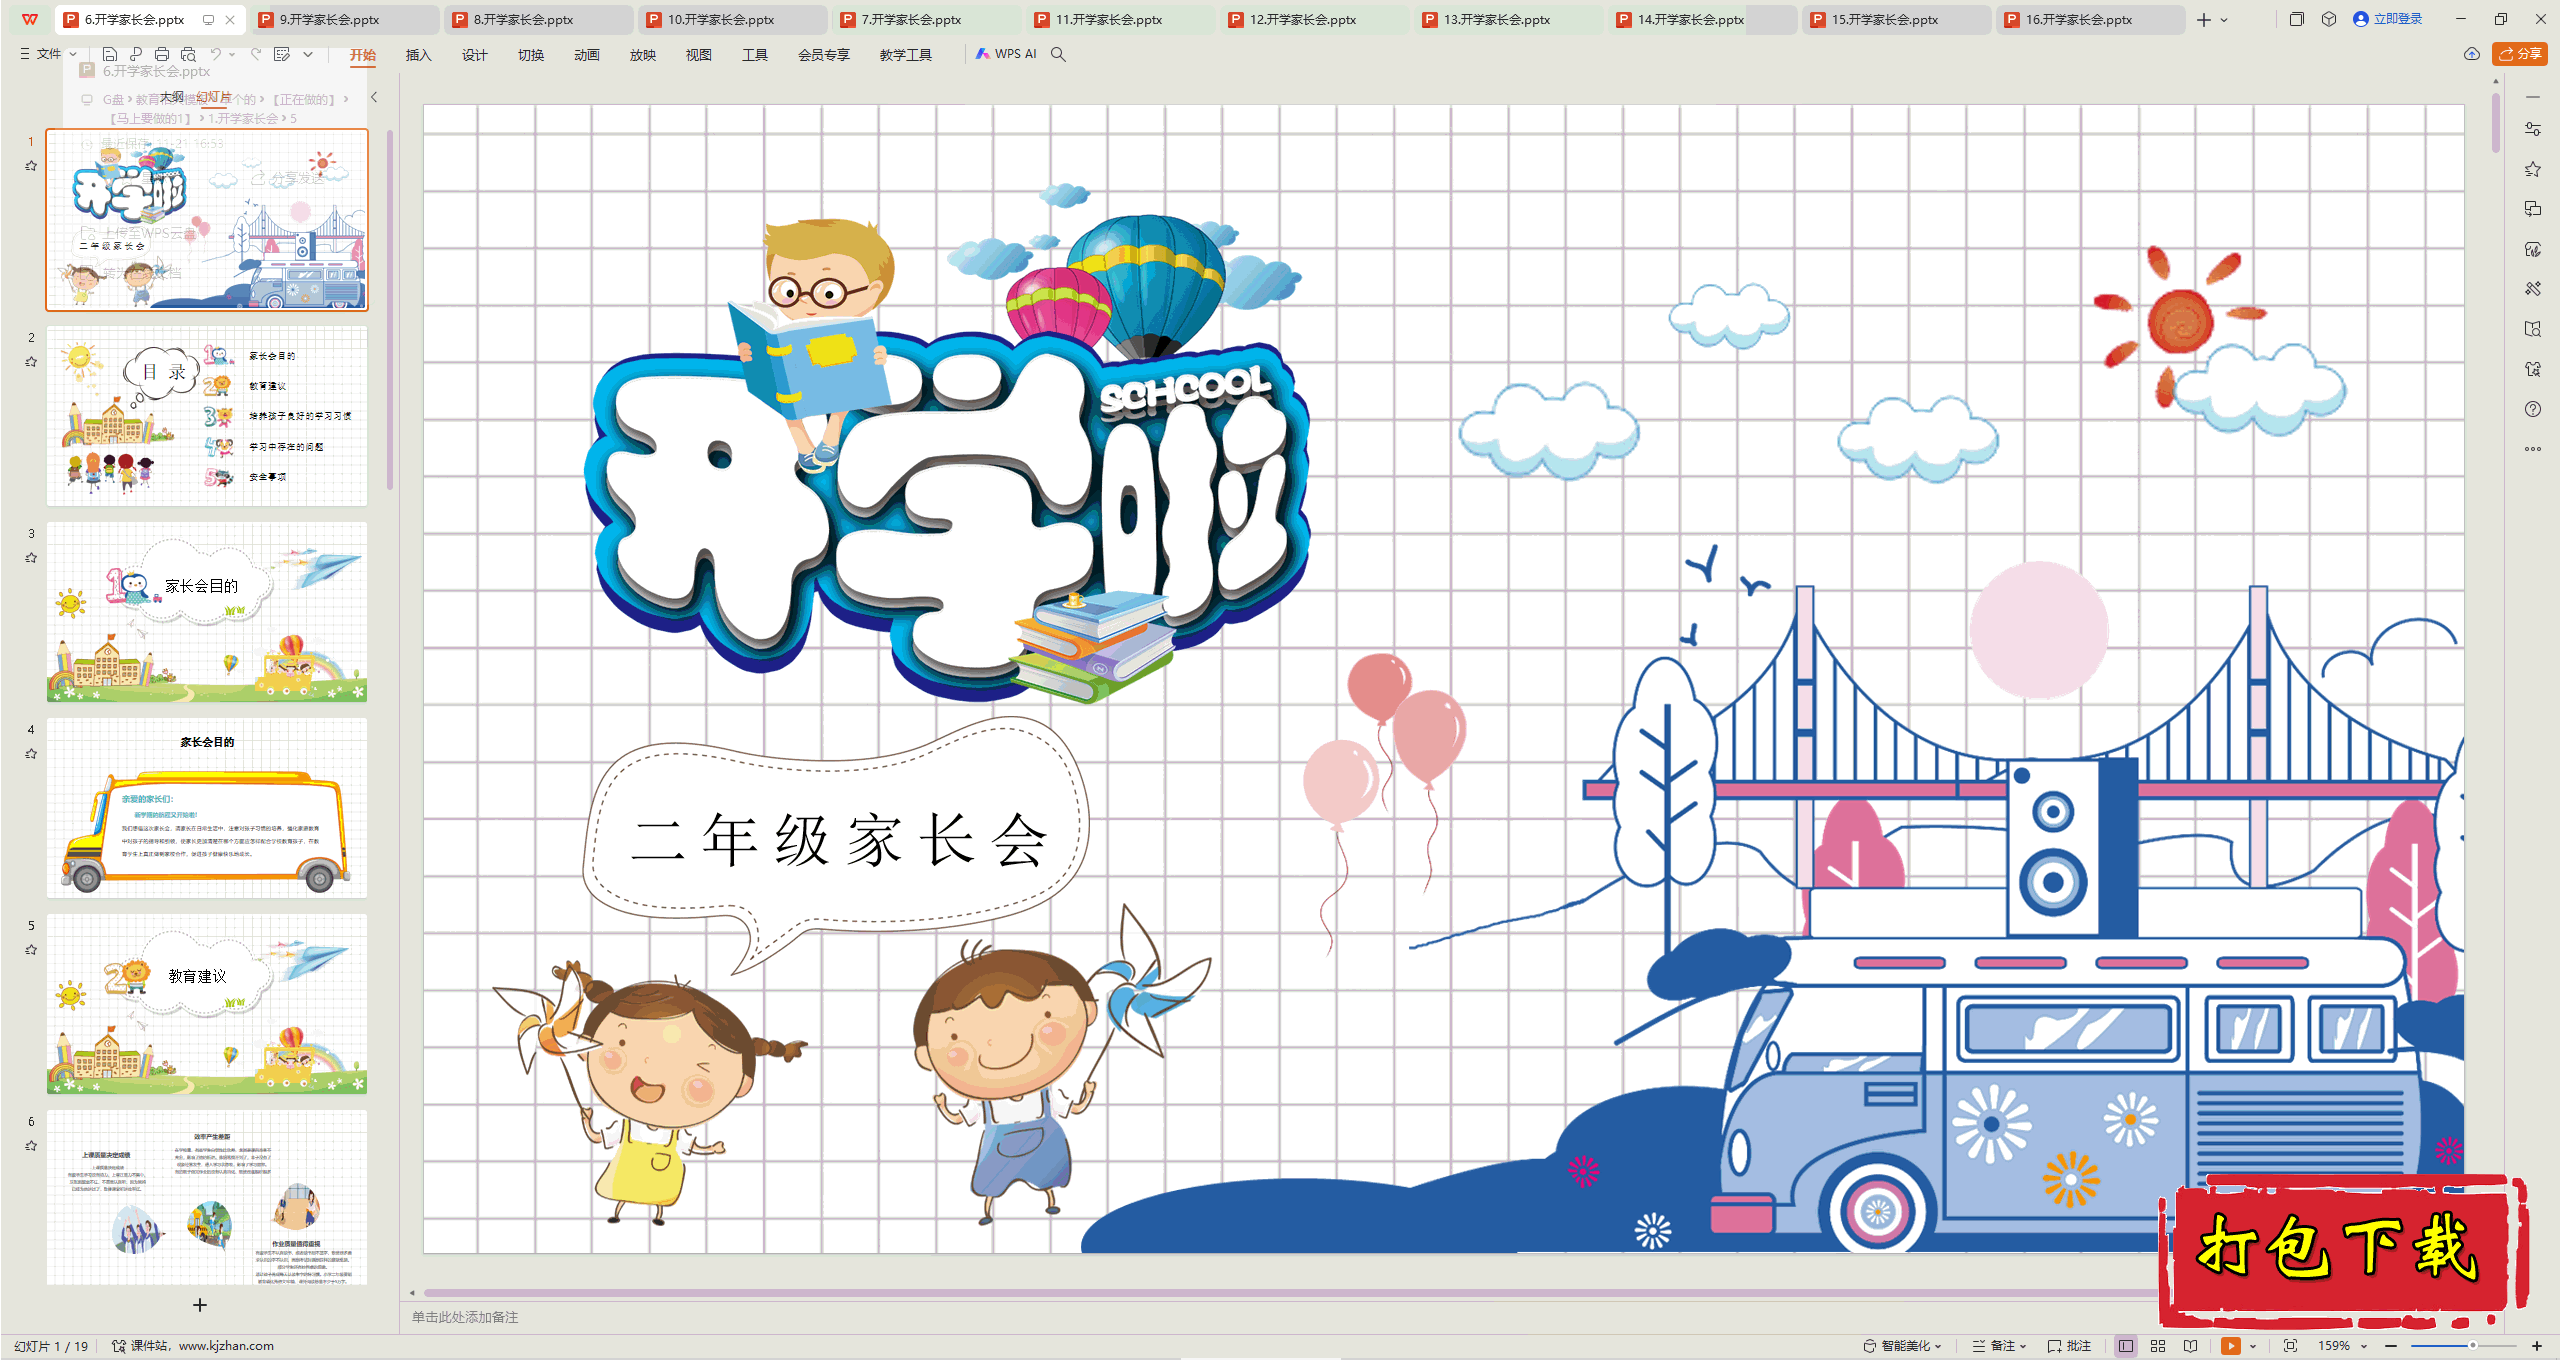The width and height of the screenshot is (2560, 1360).
Task: Open the settings sliders icon in right sidebar
Action: 2533,129
